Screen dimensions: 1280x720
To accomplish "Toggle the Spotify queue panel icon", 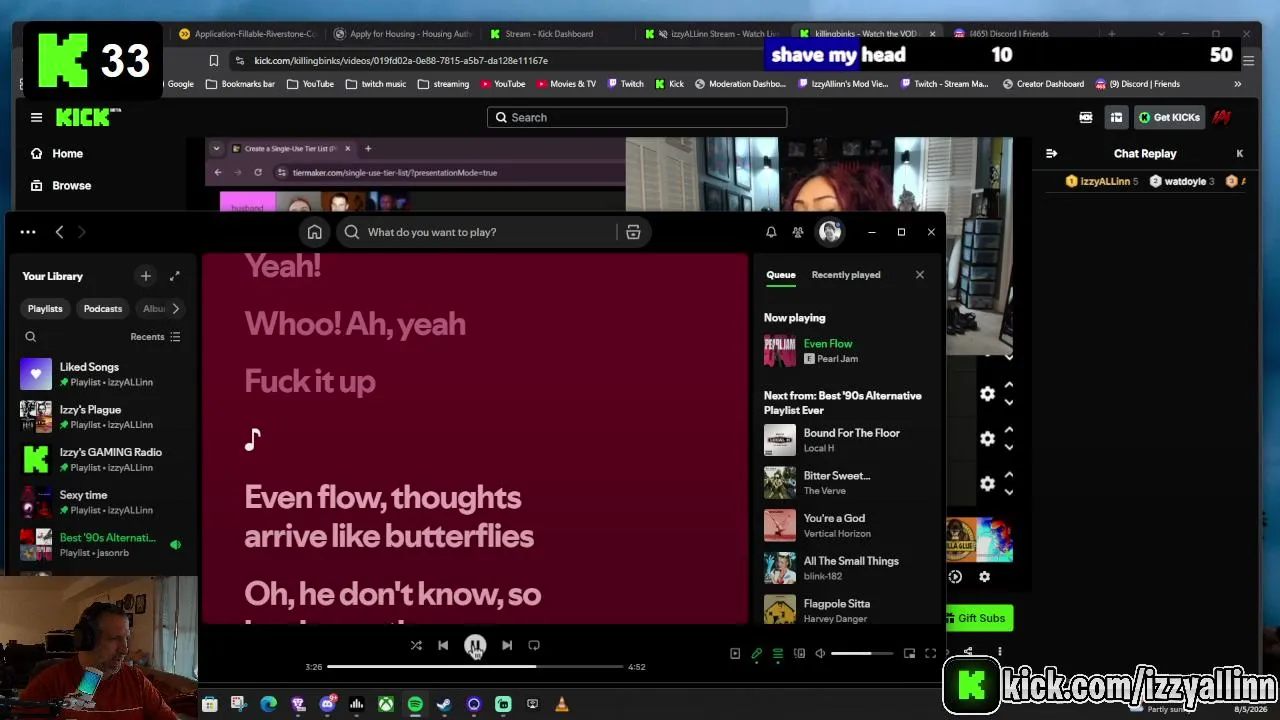I will click(778, 654).
